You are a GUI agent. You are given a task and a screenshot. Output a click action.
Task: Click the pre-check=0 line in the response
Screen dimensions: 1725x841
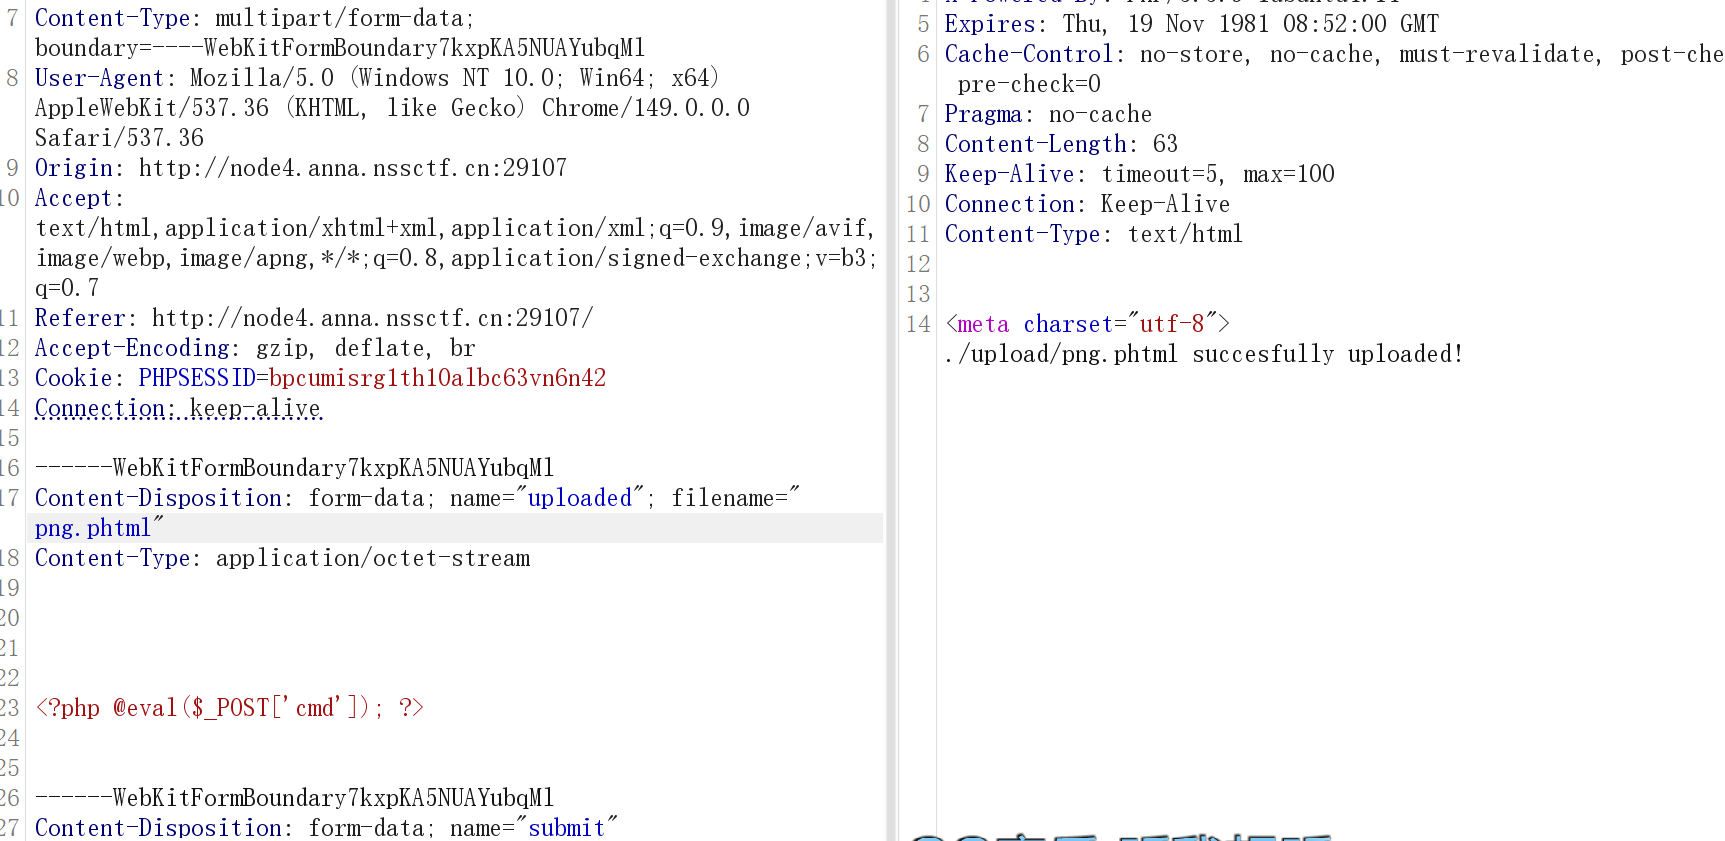click(1029, 84)
